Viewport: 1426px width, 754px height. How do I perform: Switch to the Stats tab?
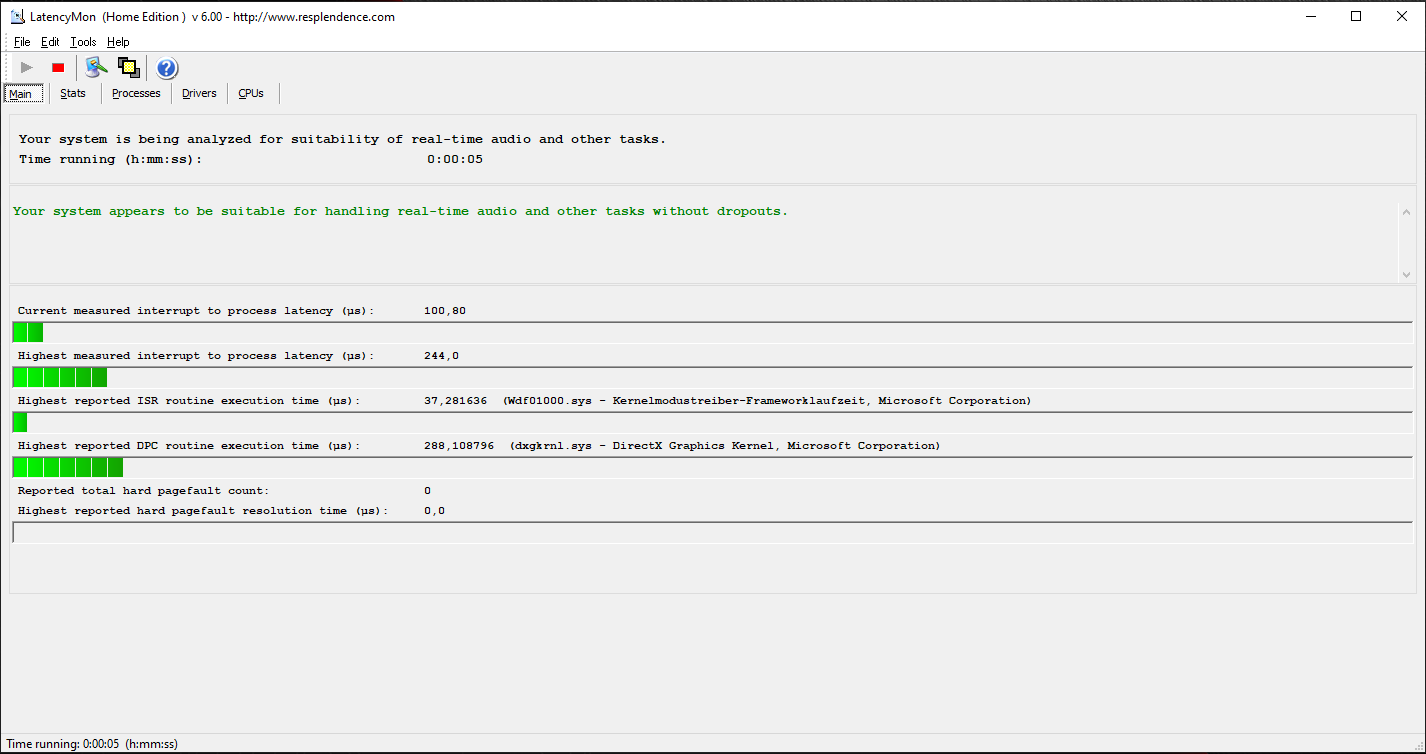coord(73,93)
